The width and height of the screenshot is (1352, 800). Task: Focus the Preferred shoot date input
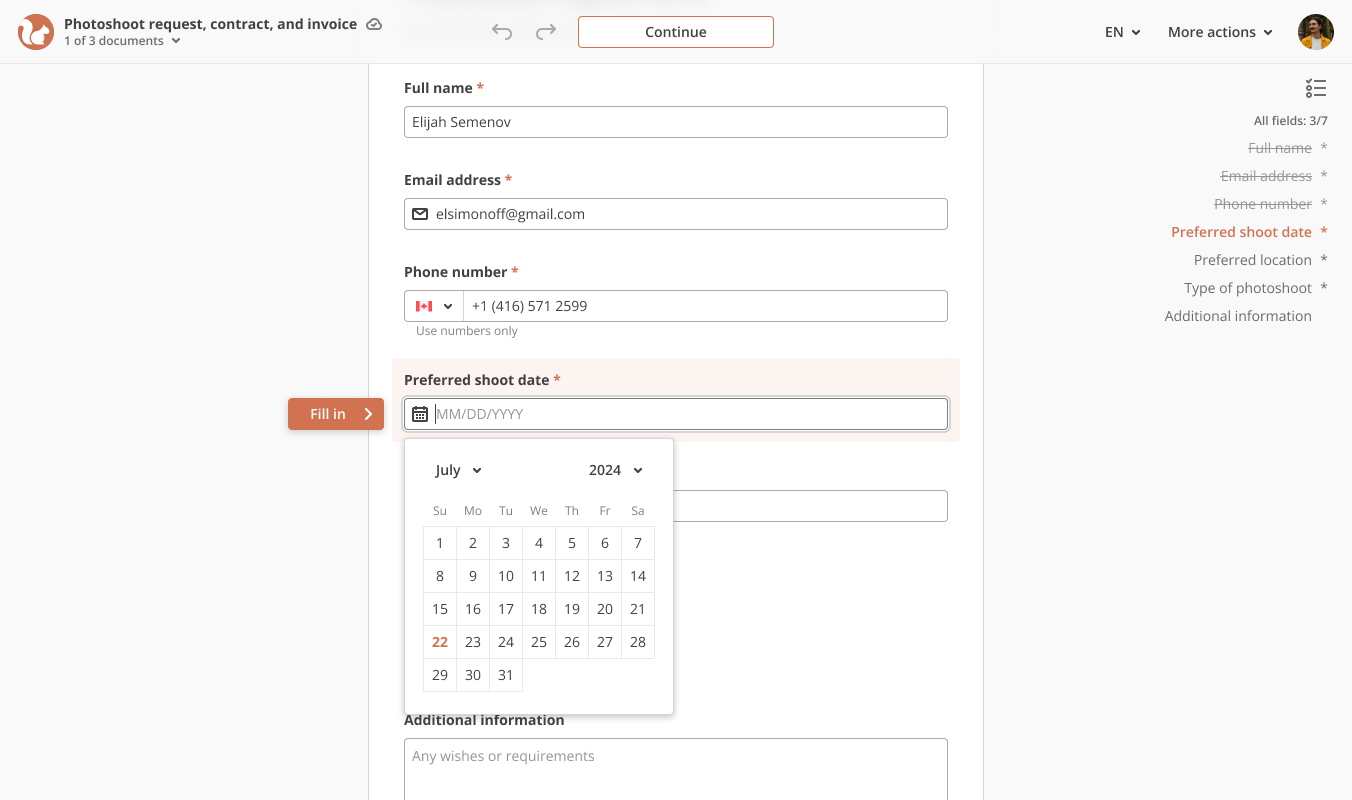(x=676, y=414)
